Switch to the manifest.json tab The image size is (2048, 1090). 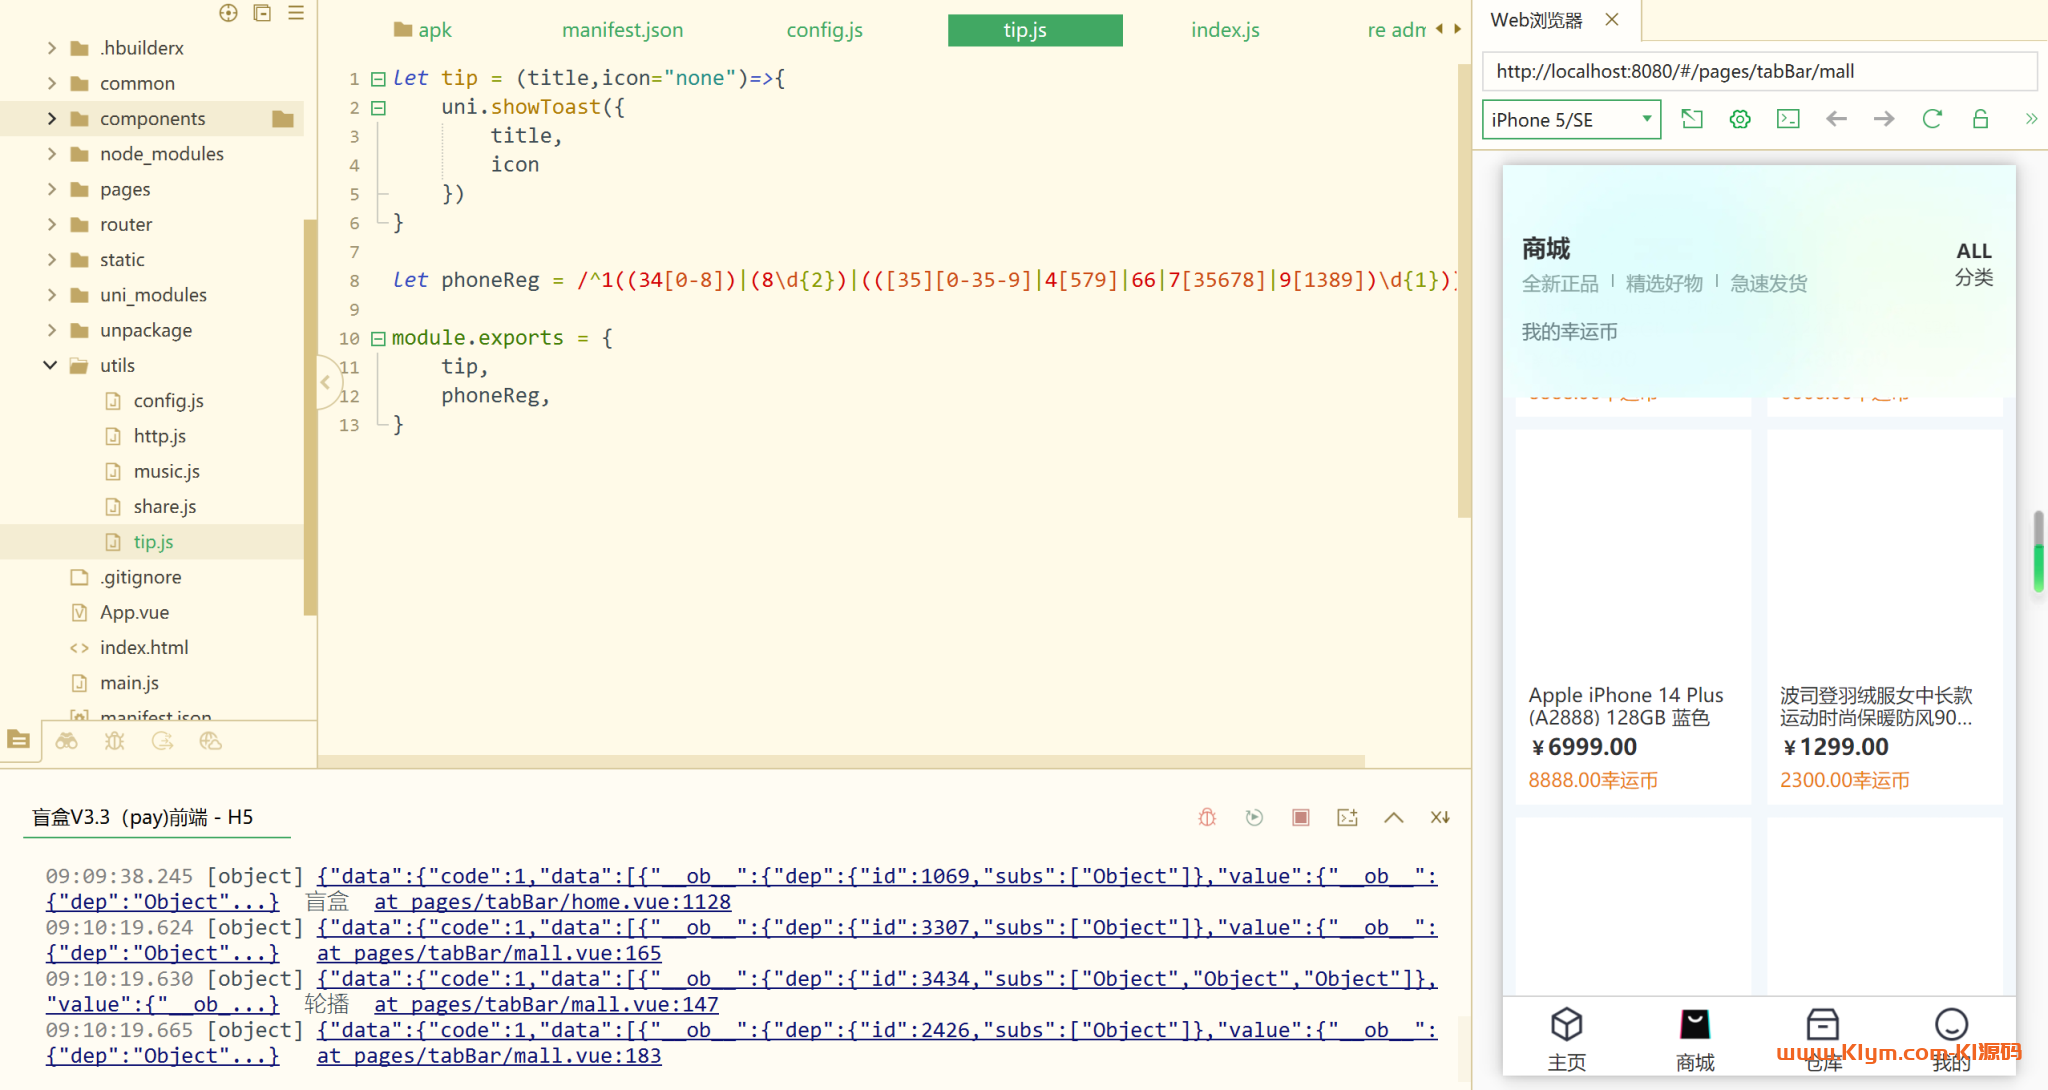pos(622,30)
